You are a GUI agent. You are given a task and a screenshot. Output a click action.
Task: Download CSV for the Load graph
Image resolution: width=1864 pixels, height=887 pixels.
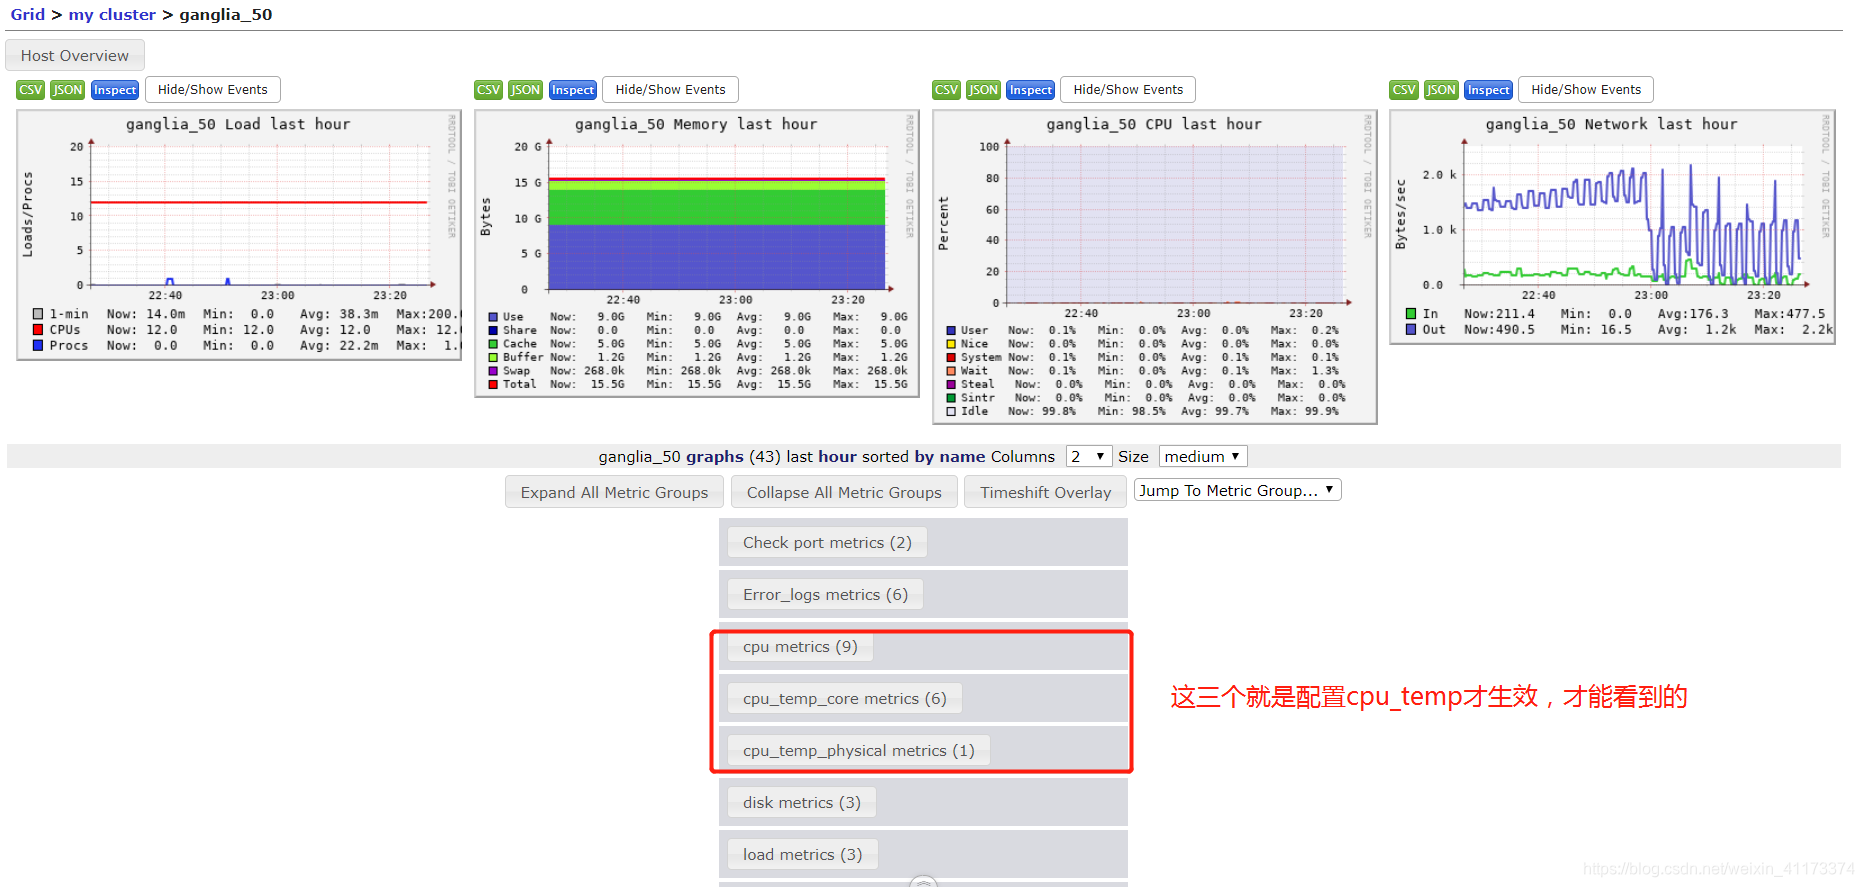pos(30,90)
